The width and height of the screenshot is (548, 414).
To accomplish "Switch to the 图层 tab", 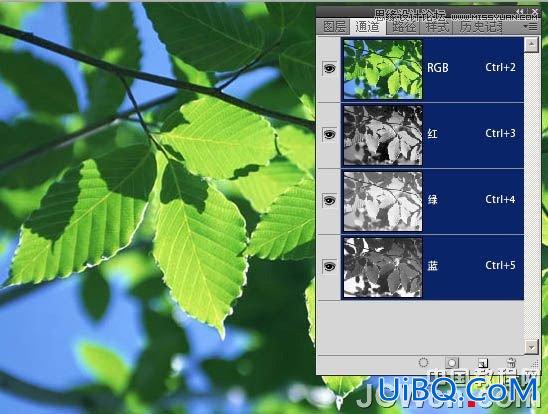I will (334, 27).
